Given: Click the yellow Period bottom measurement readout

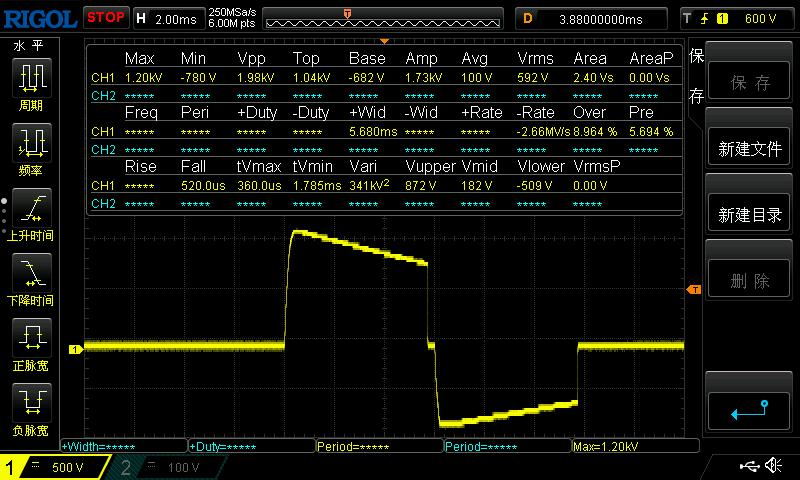Looking at the screenshot, I should coord(380,447).
